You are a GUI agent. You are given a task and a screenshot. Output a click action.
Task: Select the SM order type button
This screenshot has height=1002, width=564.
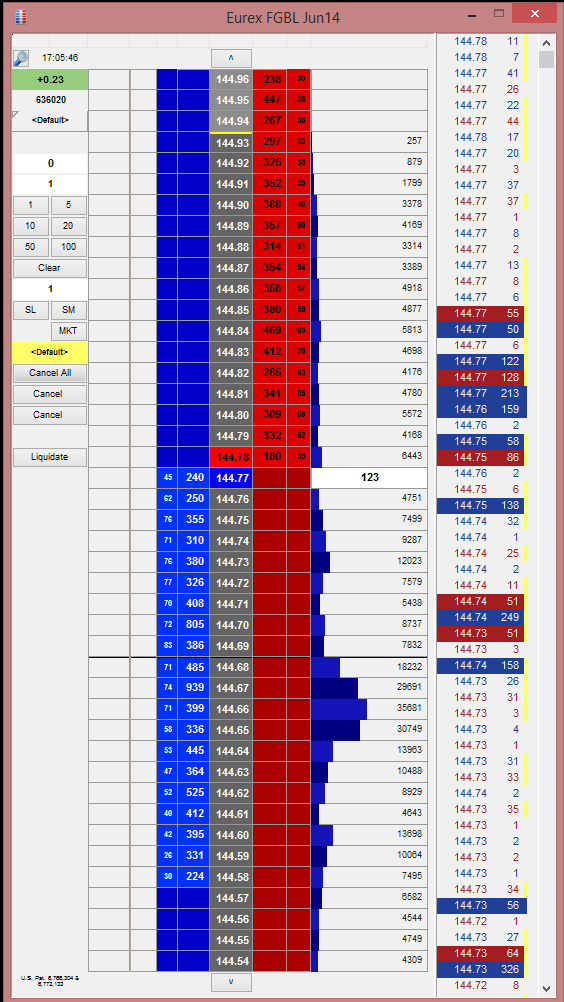pyautogui.click(x=69, y=310)
